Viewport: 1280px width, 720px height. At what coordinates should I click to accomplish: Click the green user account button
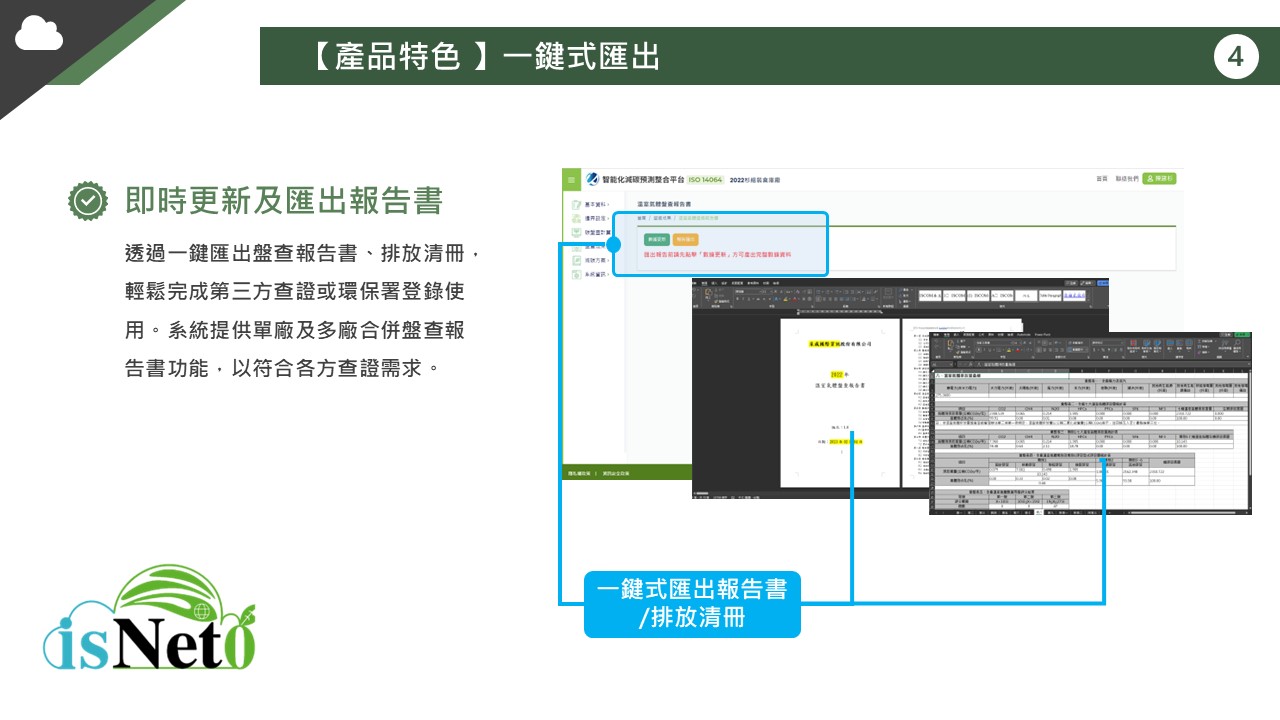tap(1160, 179)
